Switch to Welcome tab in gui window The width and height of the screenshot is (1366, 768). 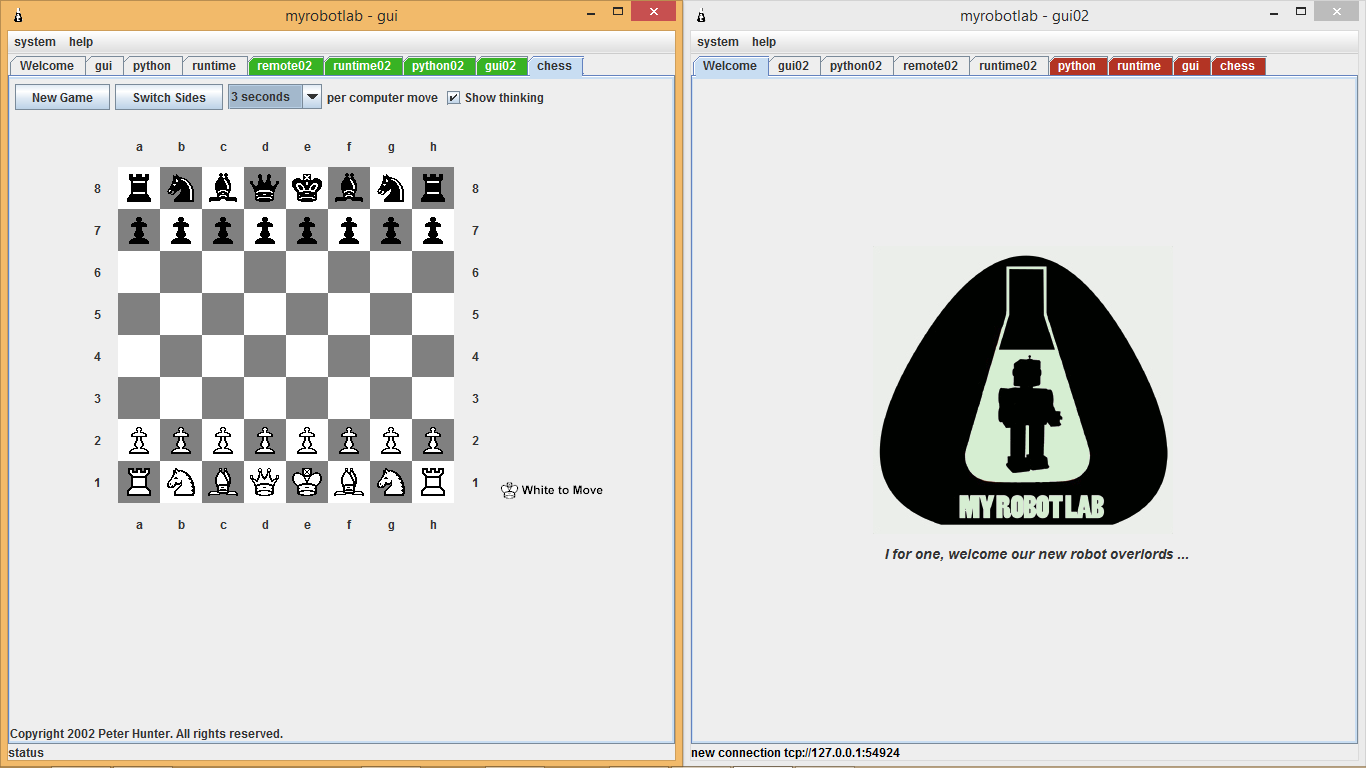click(x=47, y=66)
